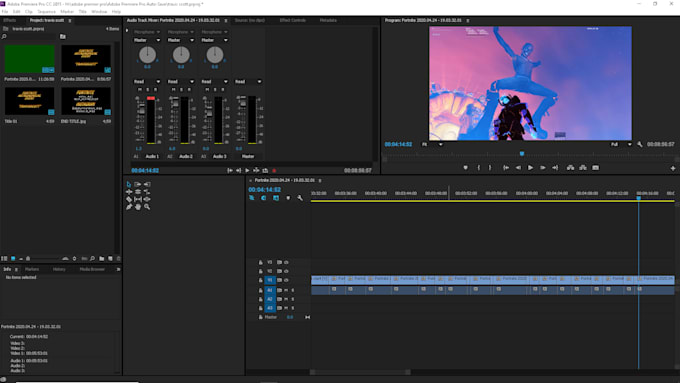
Task: Select the Track Select Forward tool
Action: click(x=138, y=184)
